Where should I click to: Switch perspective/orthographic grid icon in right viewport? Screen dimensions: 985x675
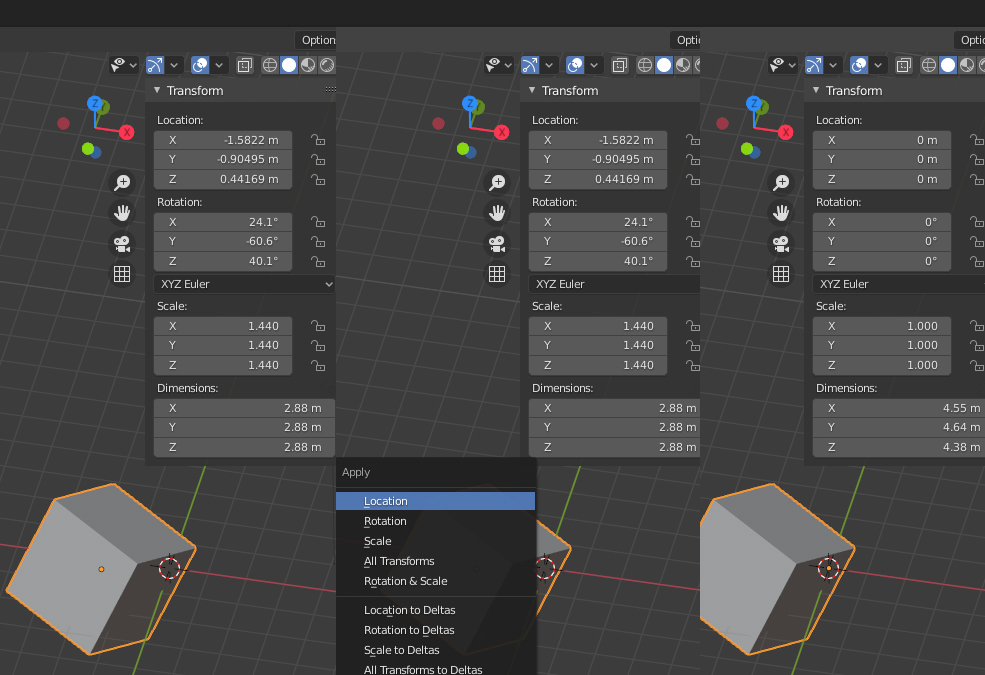coord(781,274)
